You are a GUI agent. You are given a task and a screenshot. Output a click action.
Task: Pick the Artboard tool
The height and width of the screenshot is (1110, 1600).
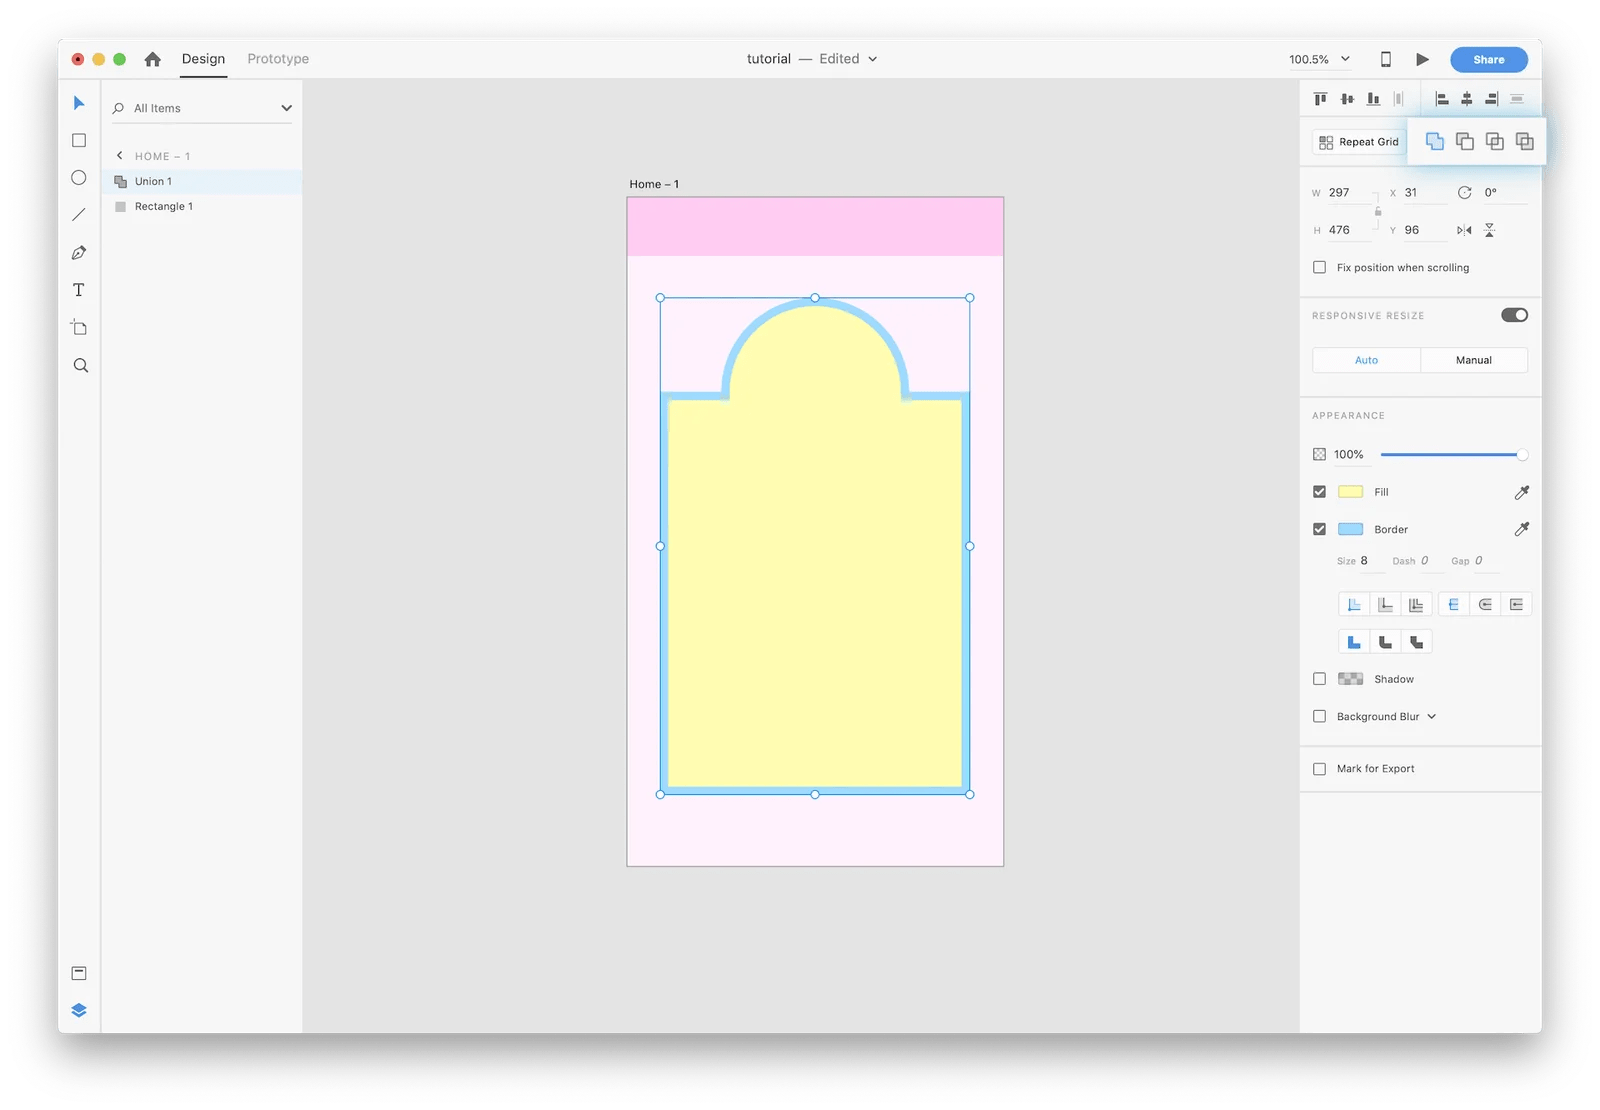[x=79, y=328]
